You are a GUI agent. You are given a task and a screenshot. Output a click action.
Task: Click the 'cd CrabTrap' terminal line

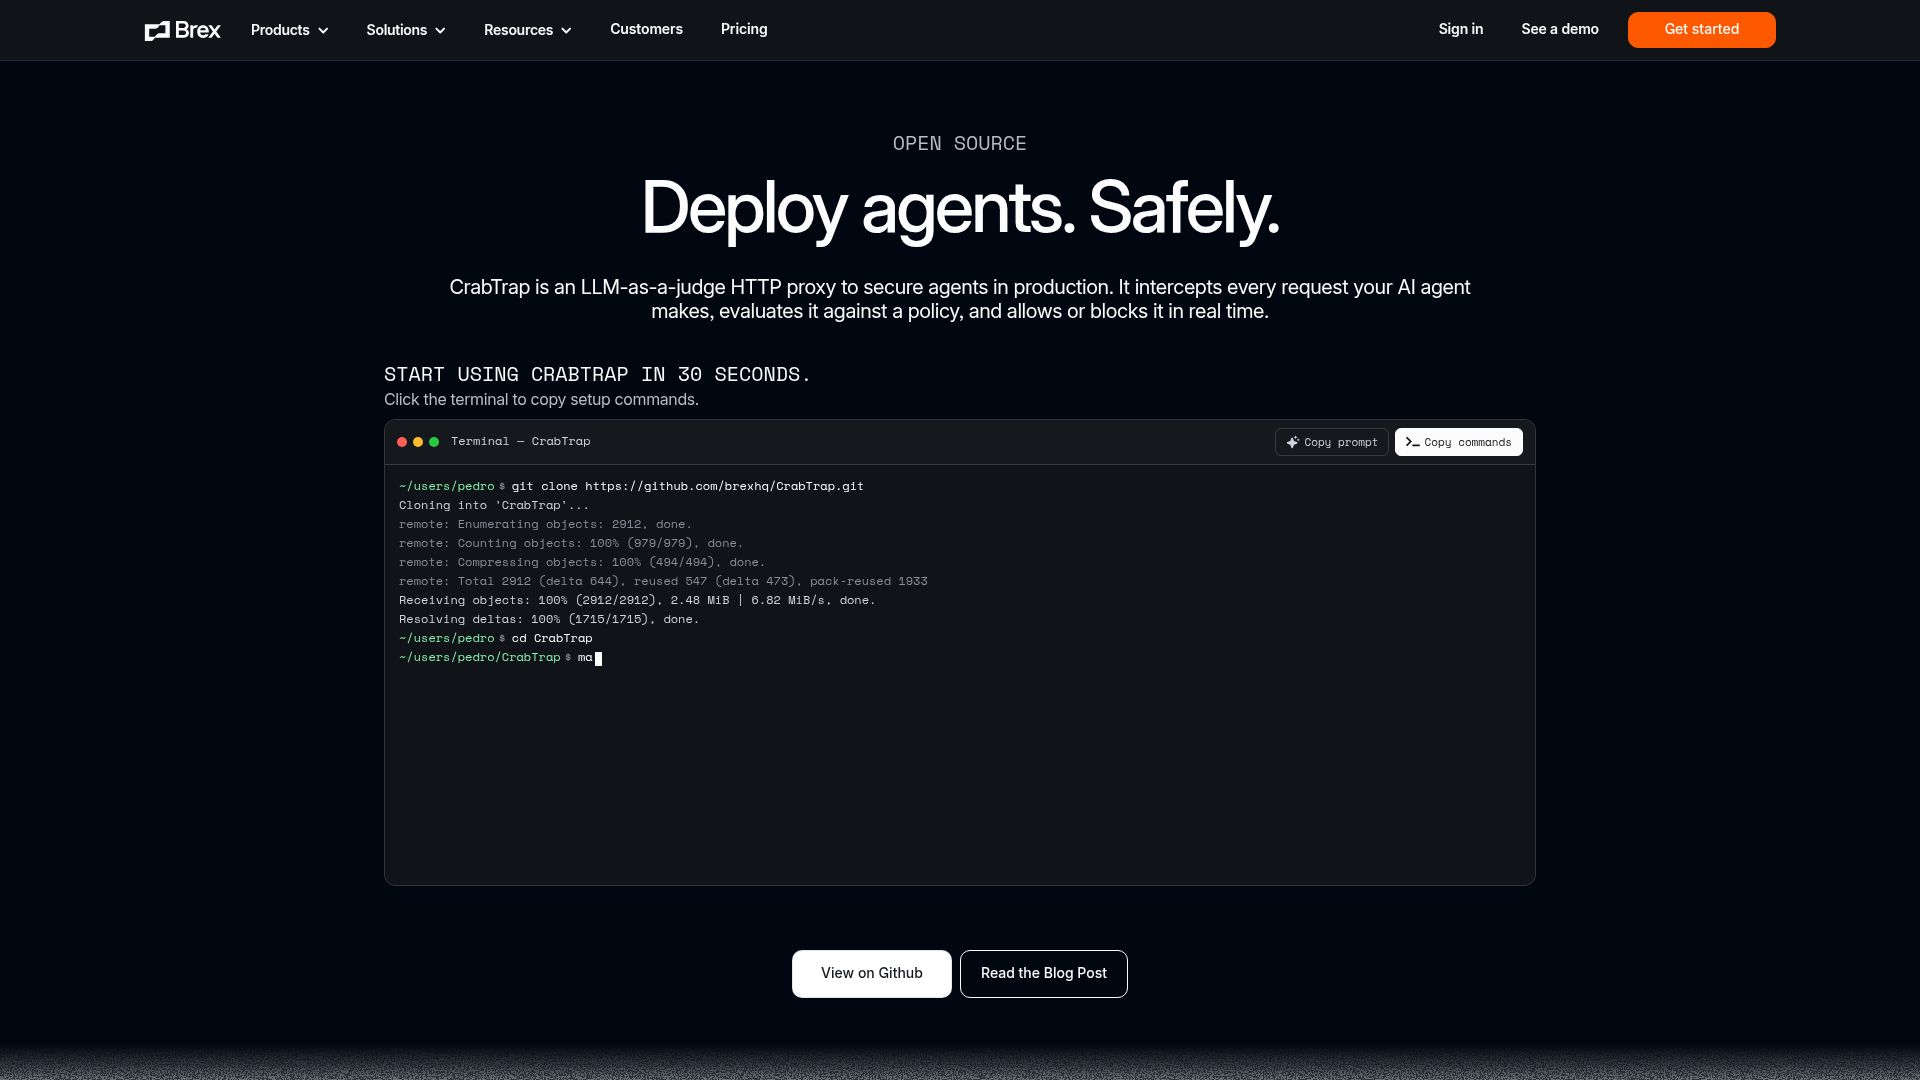[495, 638]
